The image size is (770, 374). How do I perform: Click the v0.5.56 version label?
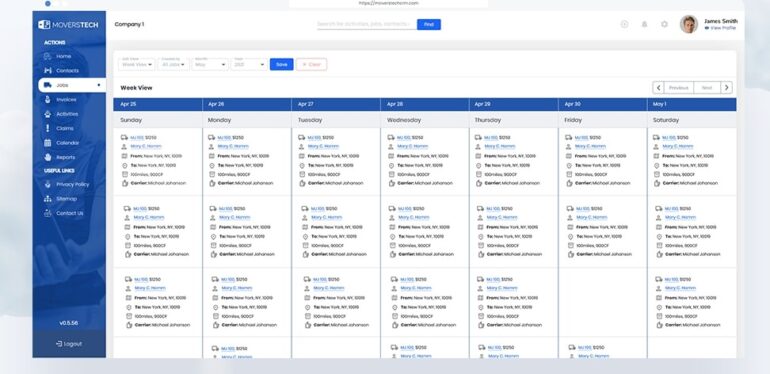tap(69, 323)
